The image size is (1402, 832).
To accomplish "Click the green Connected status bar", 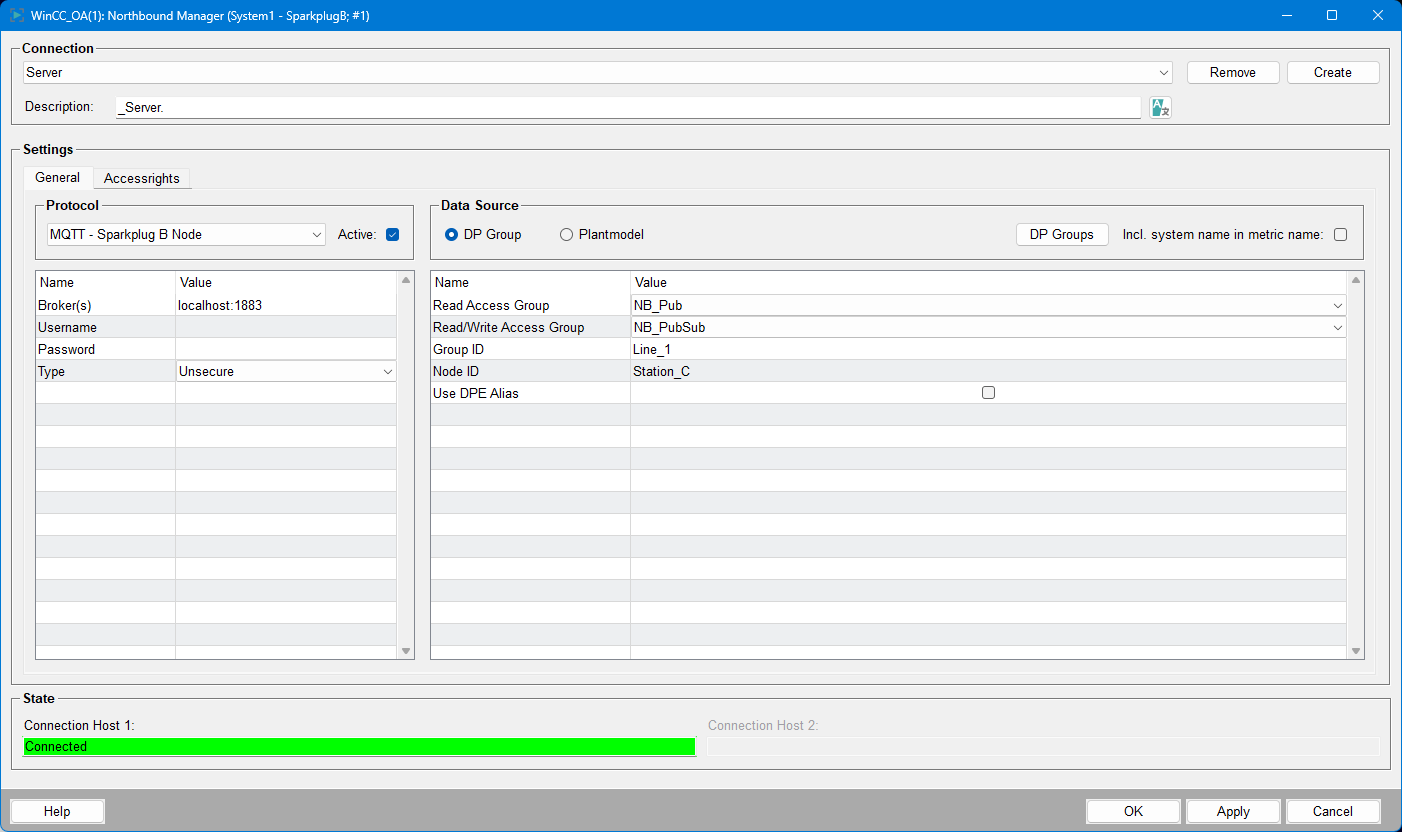I will coord(359,747).
